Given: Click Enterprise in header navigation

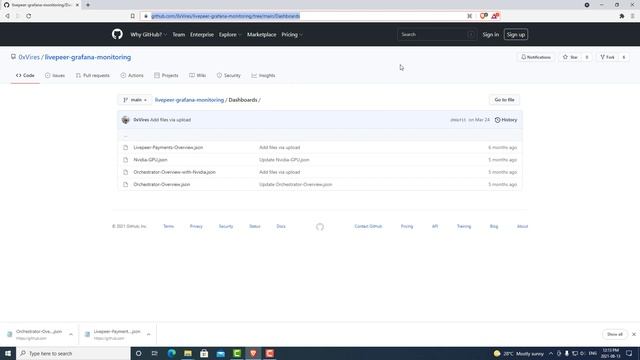Looking at the screenshot, I should click(x=202, y=35).
